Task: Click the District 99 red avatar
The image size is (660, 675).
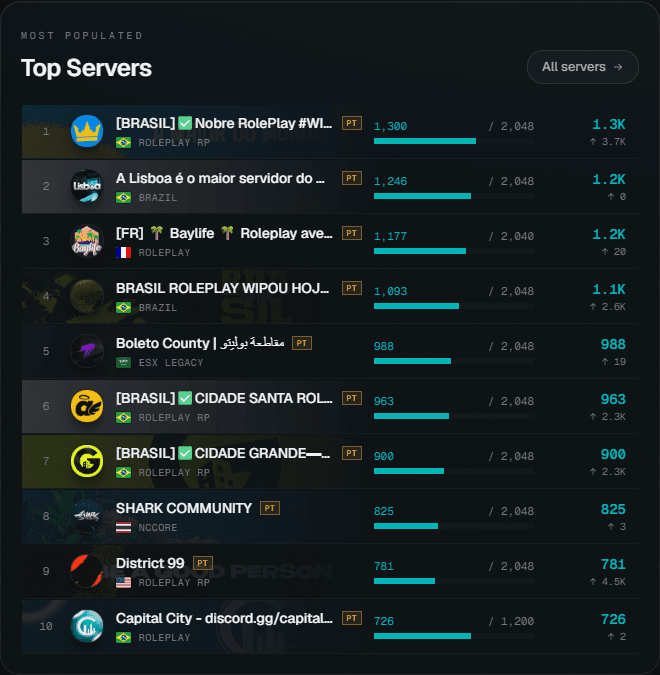Action: pyautogui.click(x=87, y=571)
